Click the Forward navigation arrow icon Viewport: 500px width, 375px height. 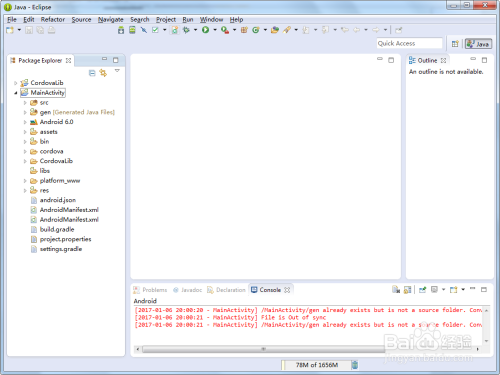pyautogui.click(x=376, y=30)
